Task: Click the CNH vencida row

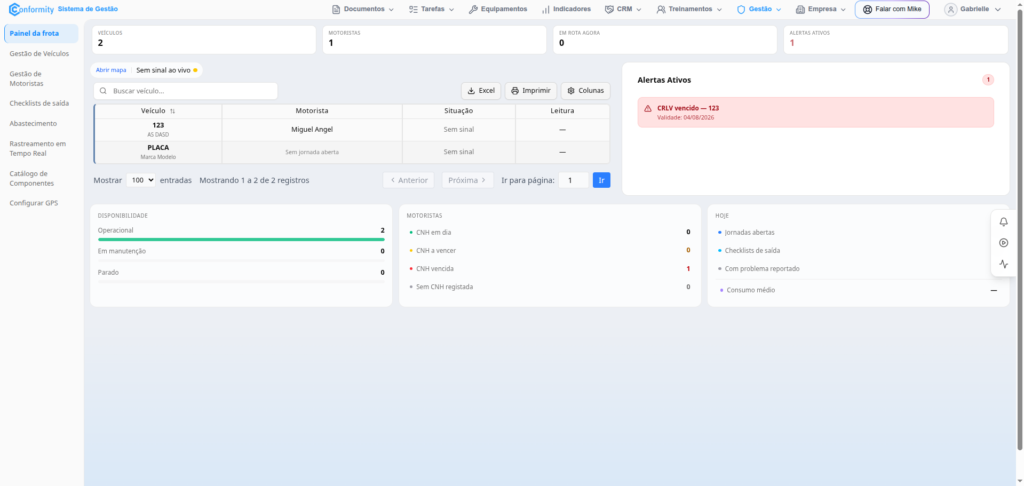Action: (x=549, y=268)
